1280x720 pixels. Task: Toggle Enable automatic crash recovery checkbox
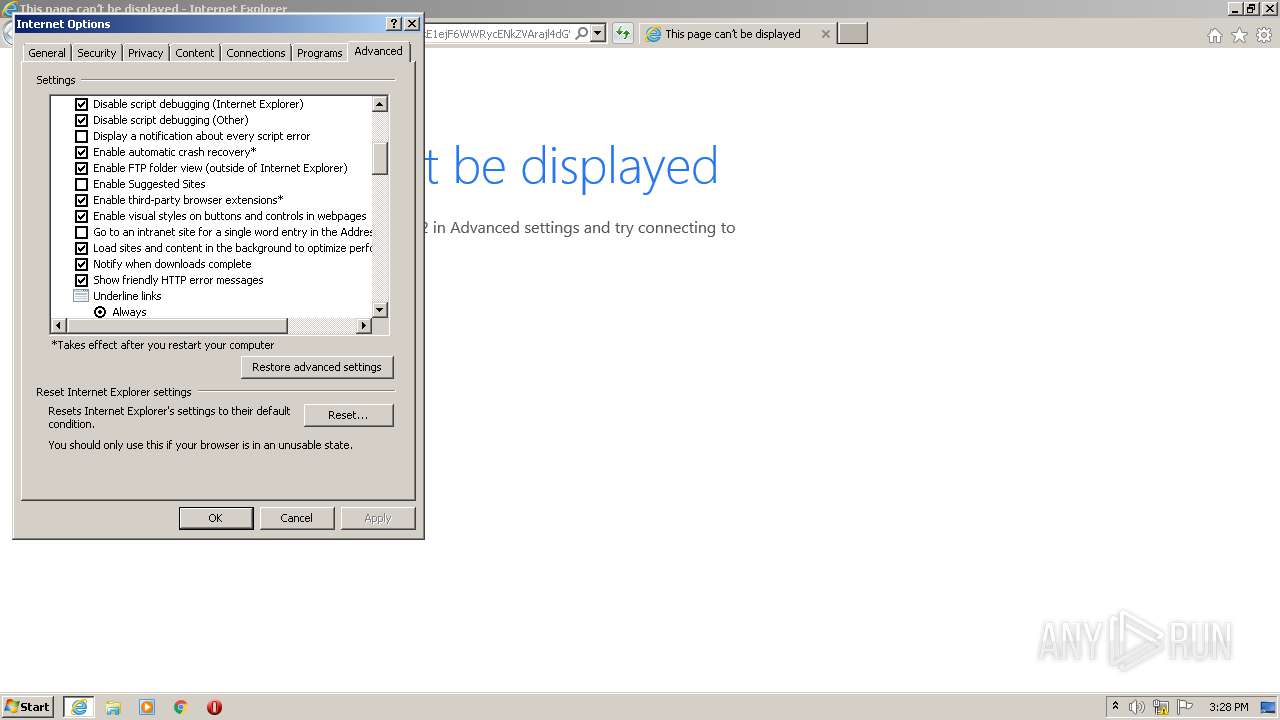pos(82,152)
